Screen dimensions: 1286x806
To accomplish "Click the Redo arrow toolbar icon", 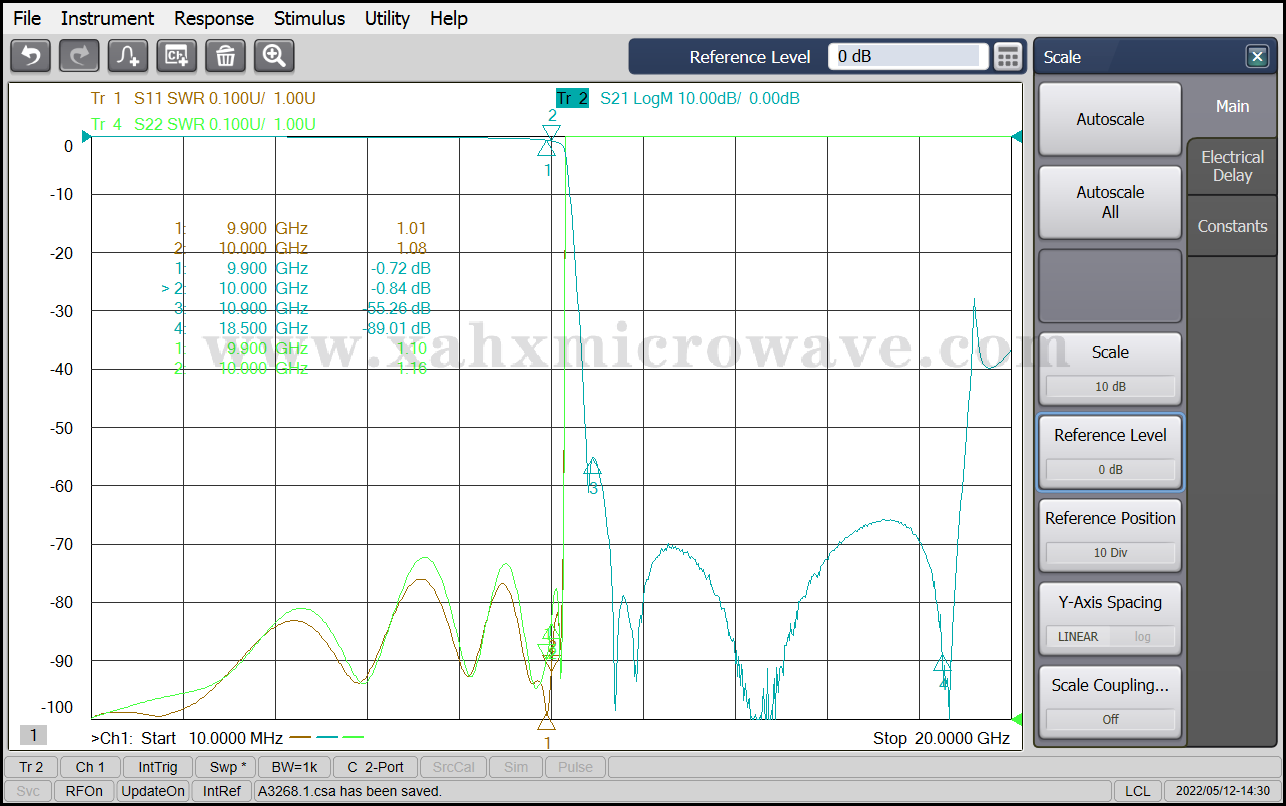I will click(79, 56).
